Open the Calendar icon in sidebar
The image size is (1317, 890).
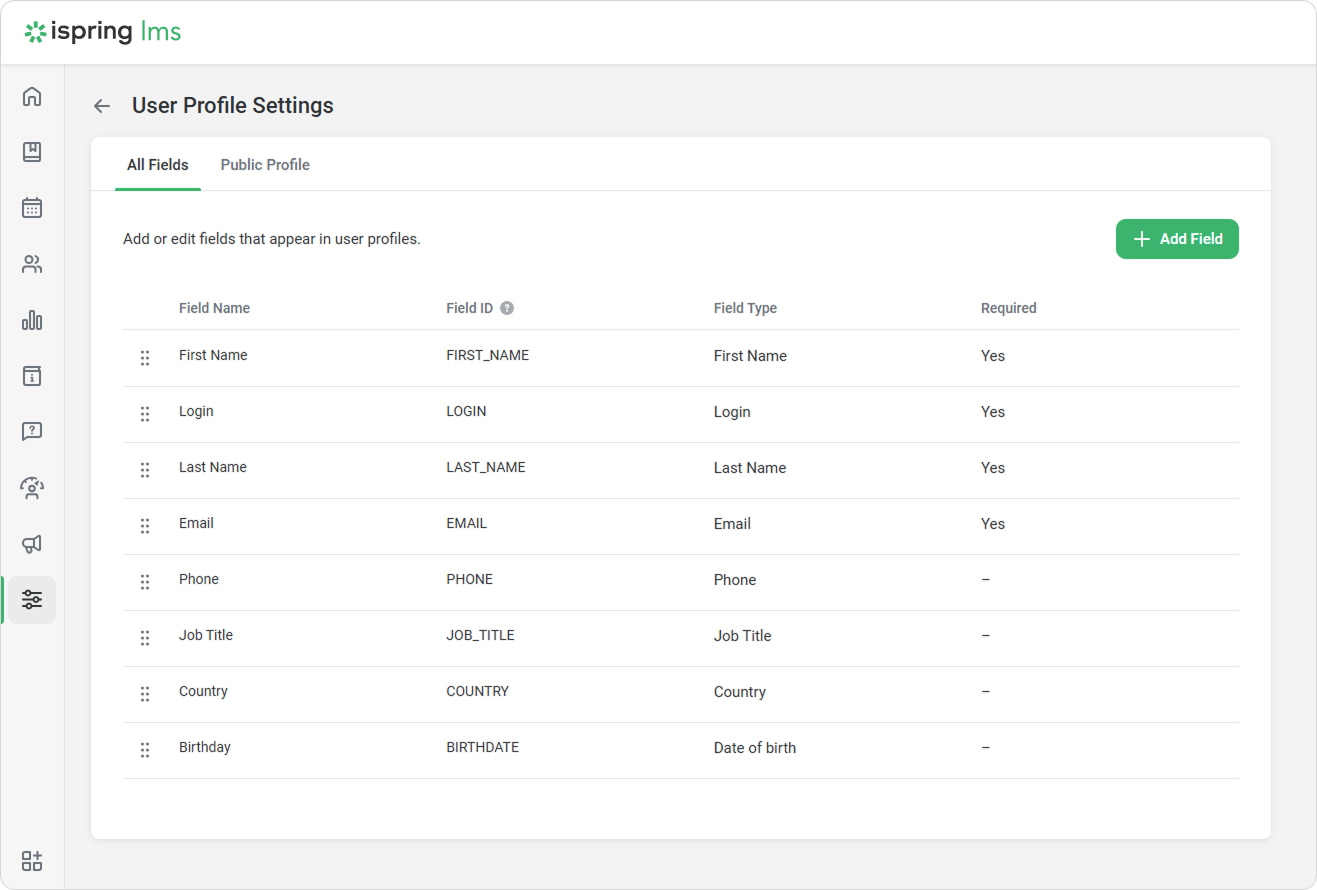tap(32, 208)
